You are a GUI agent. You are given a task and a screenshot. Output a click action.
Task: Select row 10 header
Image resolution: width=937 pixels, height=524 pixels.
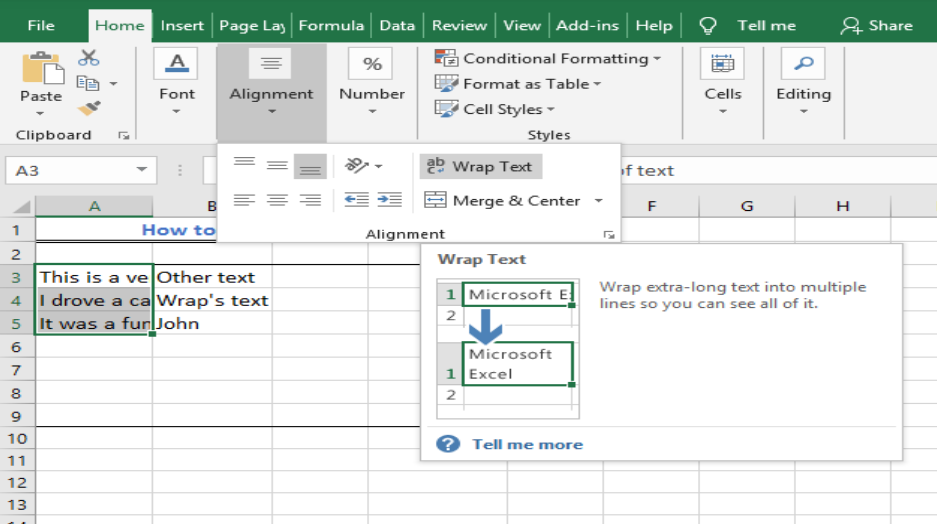tap(17, 439)
